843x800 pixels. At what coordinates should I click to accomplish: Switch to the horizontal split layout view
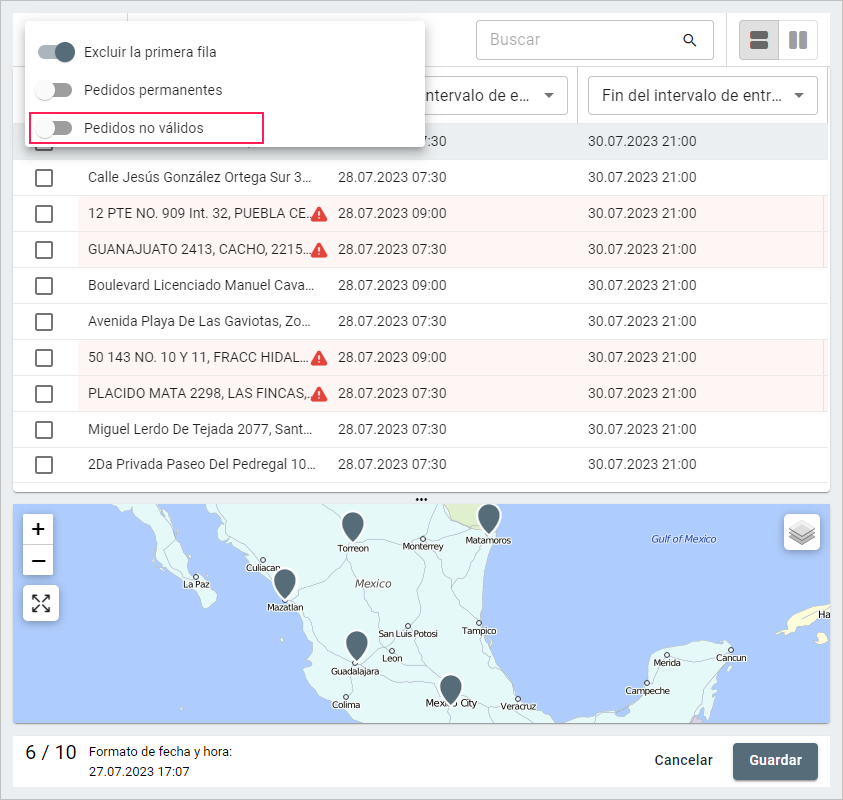pyautogui.click(x=759, y=40)
